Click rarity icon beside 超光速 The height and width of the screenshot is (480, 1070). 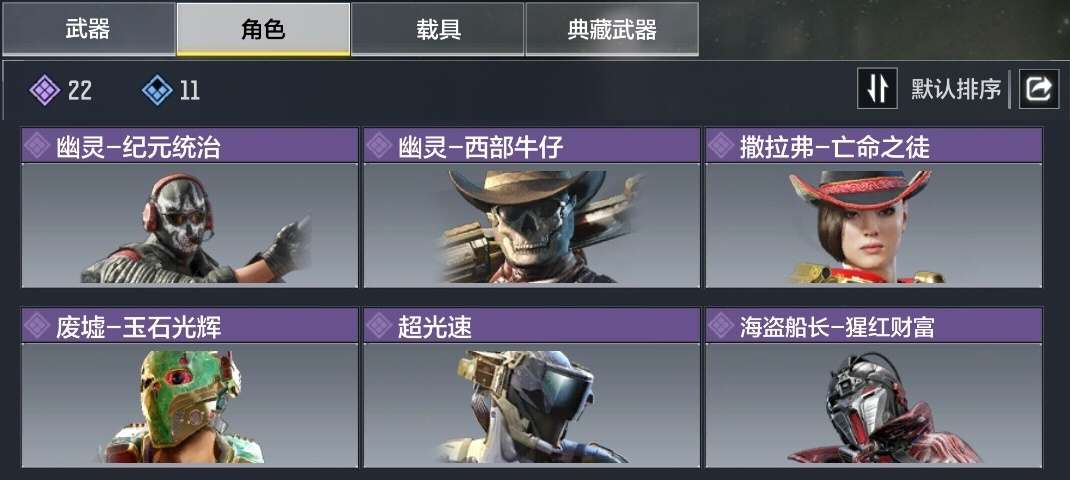click(379, 326)
